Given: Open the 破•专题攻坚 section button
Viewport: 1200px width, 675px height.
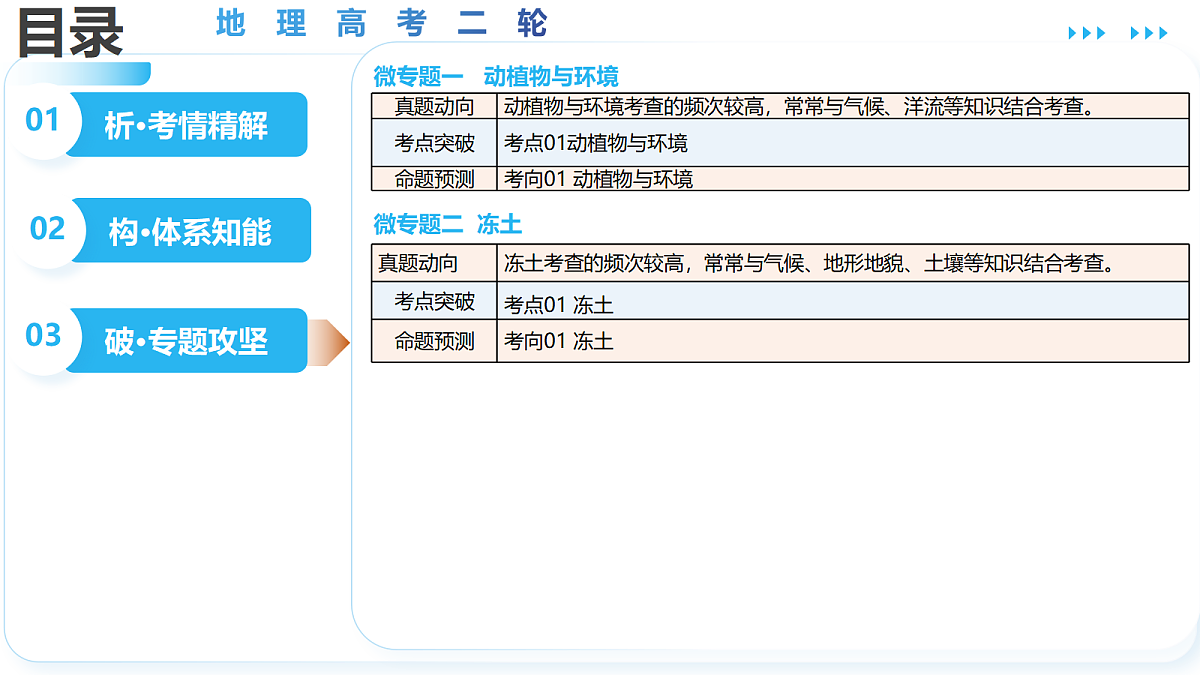Looking at the screenshot, I should 186,341.
